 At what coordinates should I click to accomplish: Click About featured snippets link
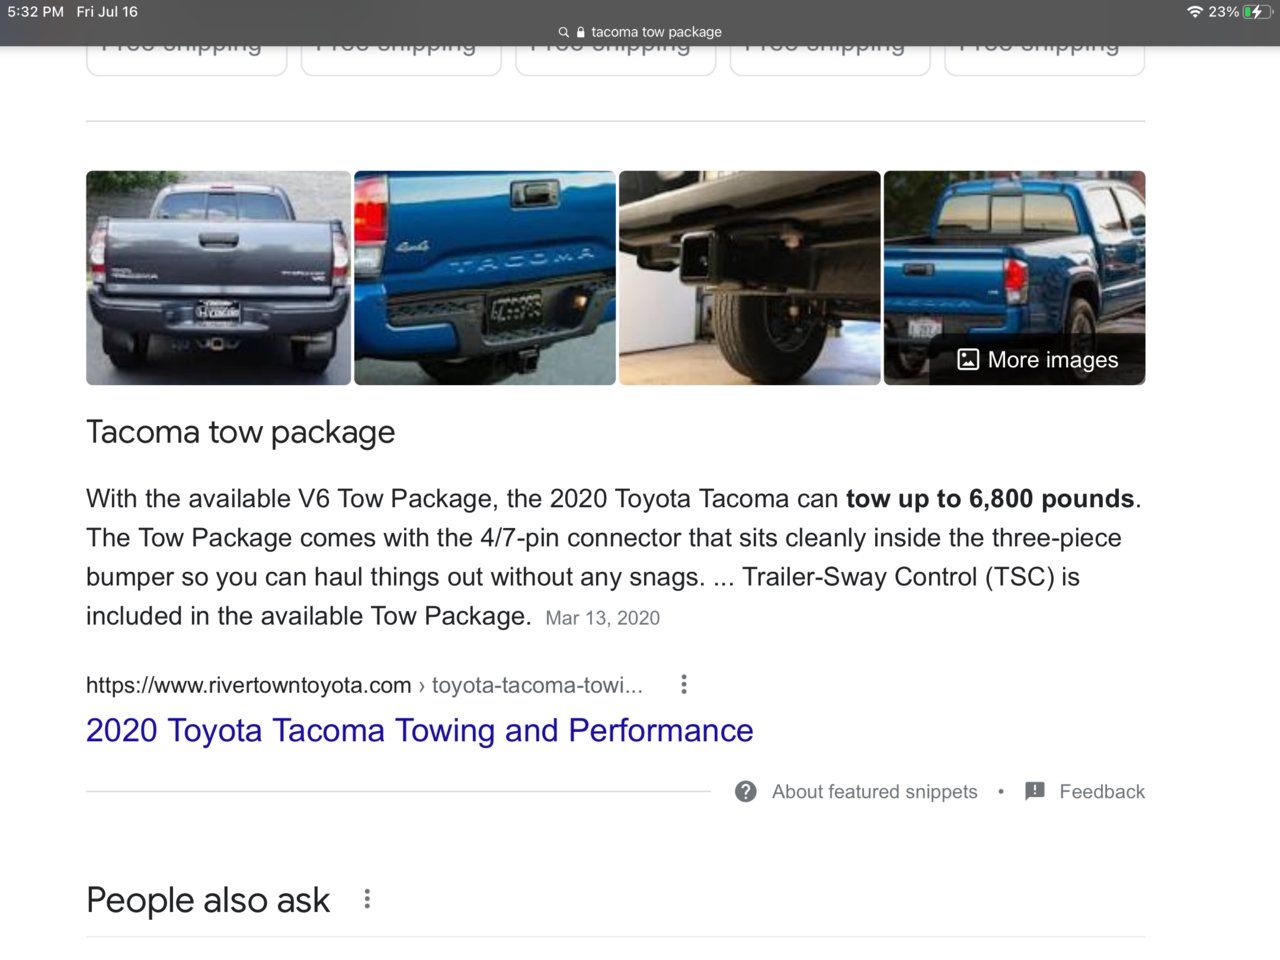875,792
